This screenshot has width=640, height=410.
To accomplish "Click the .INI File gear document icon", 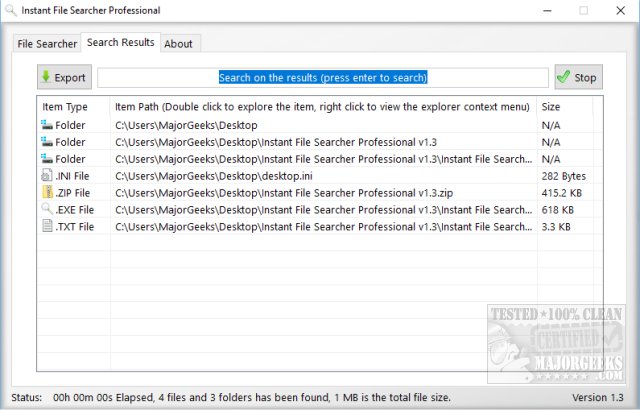I will [x=47, y=175].
